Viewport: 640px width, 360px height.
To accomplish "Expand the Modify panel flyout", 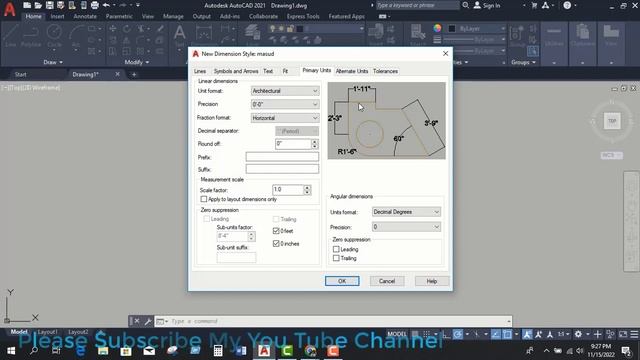I will point(137,62).
